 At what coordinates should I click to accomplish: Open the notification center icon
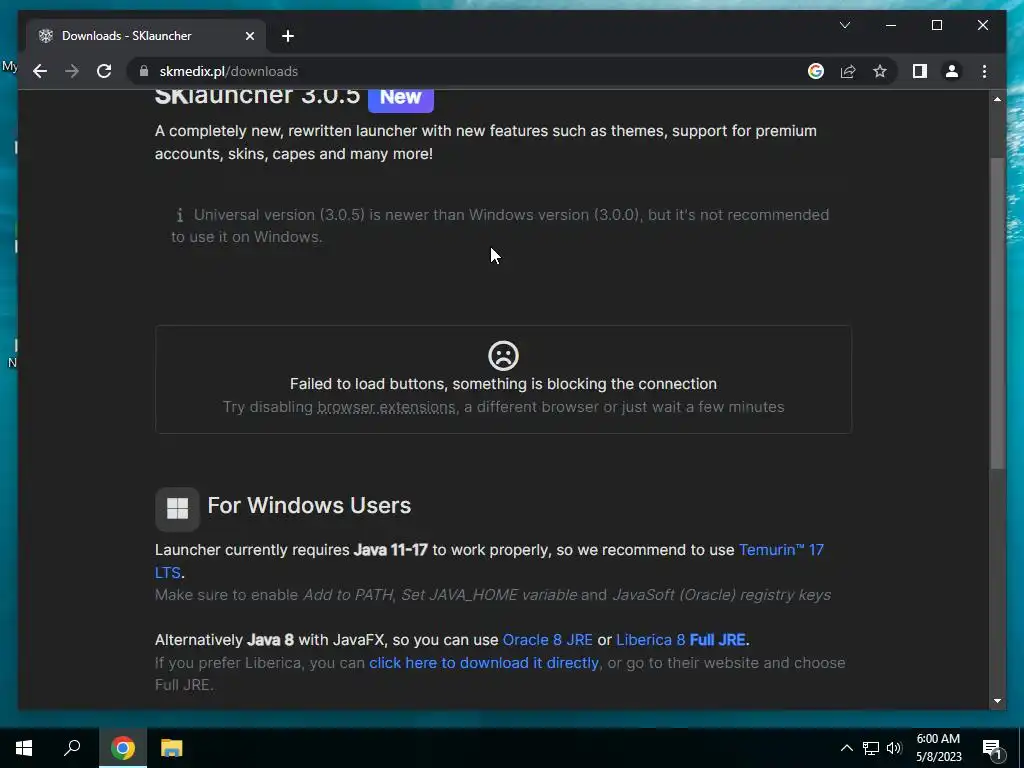click(x=992, y=748)
